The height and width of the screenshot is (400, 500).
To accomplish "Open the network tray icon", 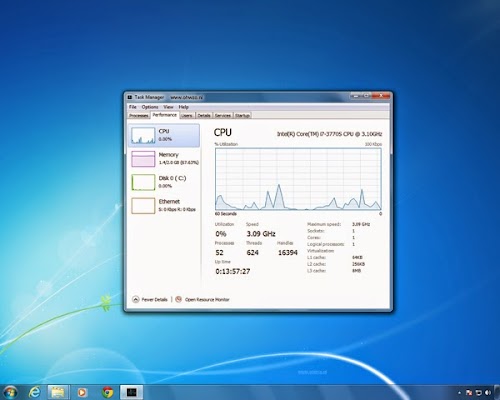I will (x=478, y=393).
